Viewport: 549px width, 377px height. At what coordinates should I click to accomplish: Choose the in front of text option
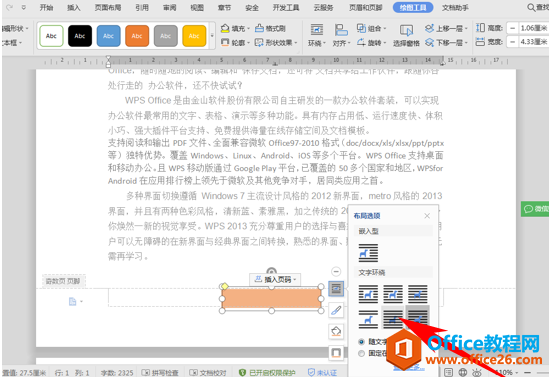[x=417, y=319]
